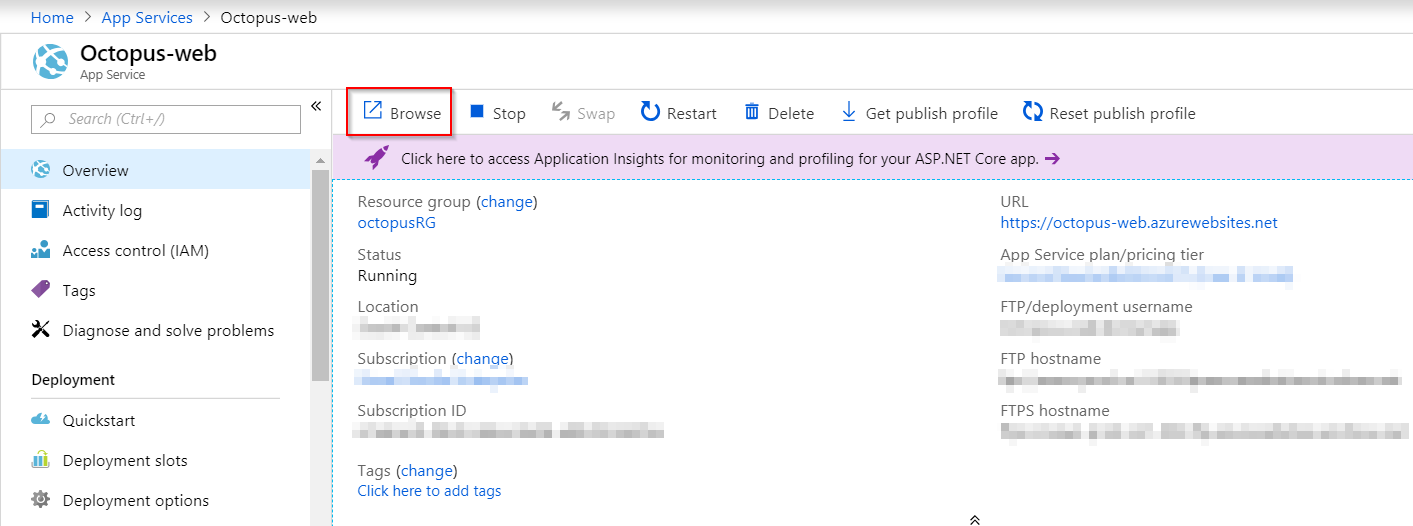This screenshot has width=1413, height=526.
Task: Click the FTP hostname label
Action: [1050, 358]
